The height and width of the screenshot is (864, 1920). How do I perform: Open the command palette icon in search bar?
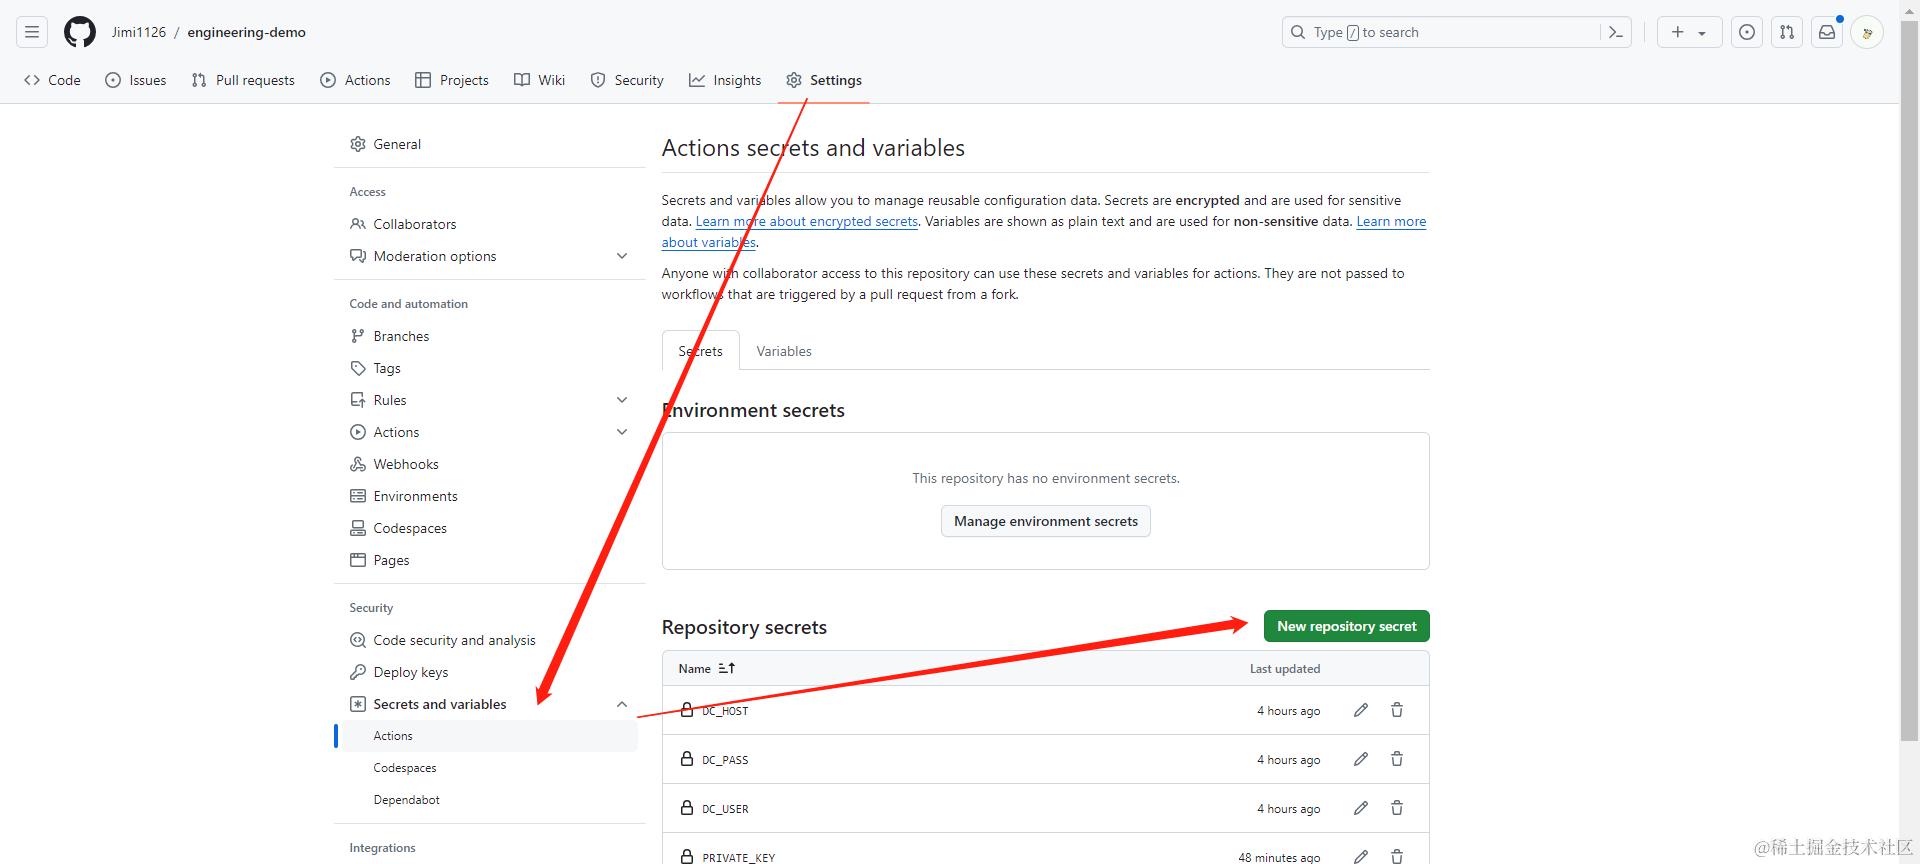point(1615,32)
